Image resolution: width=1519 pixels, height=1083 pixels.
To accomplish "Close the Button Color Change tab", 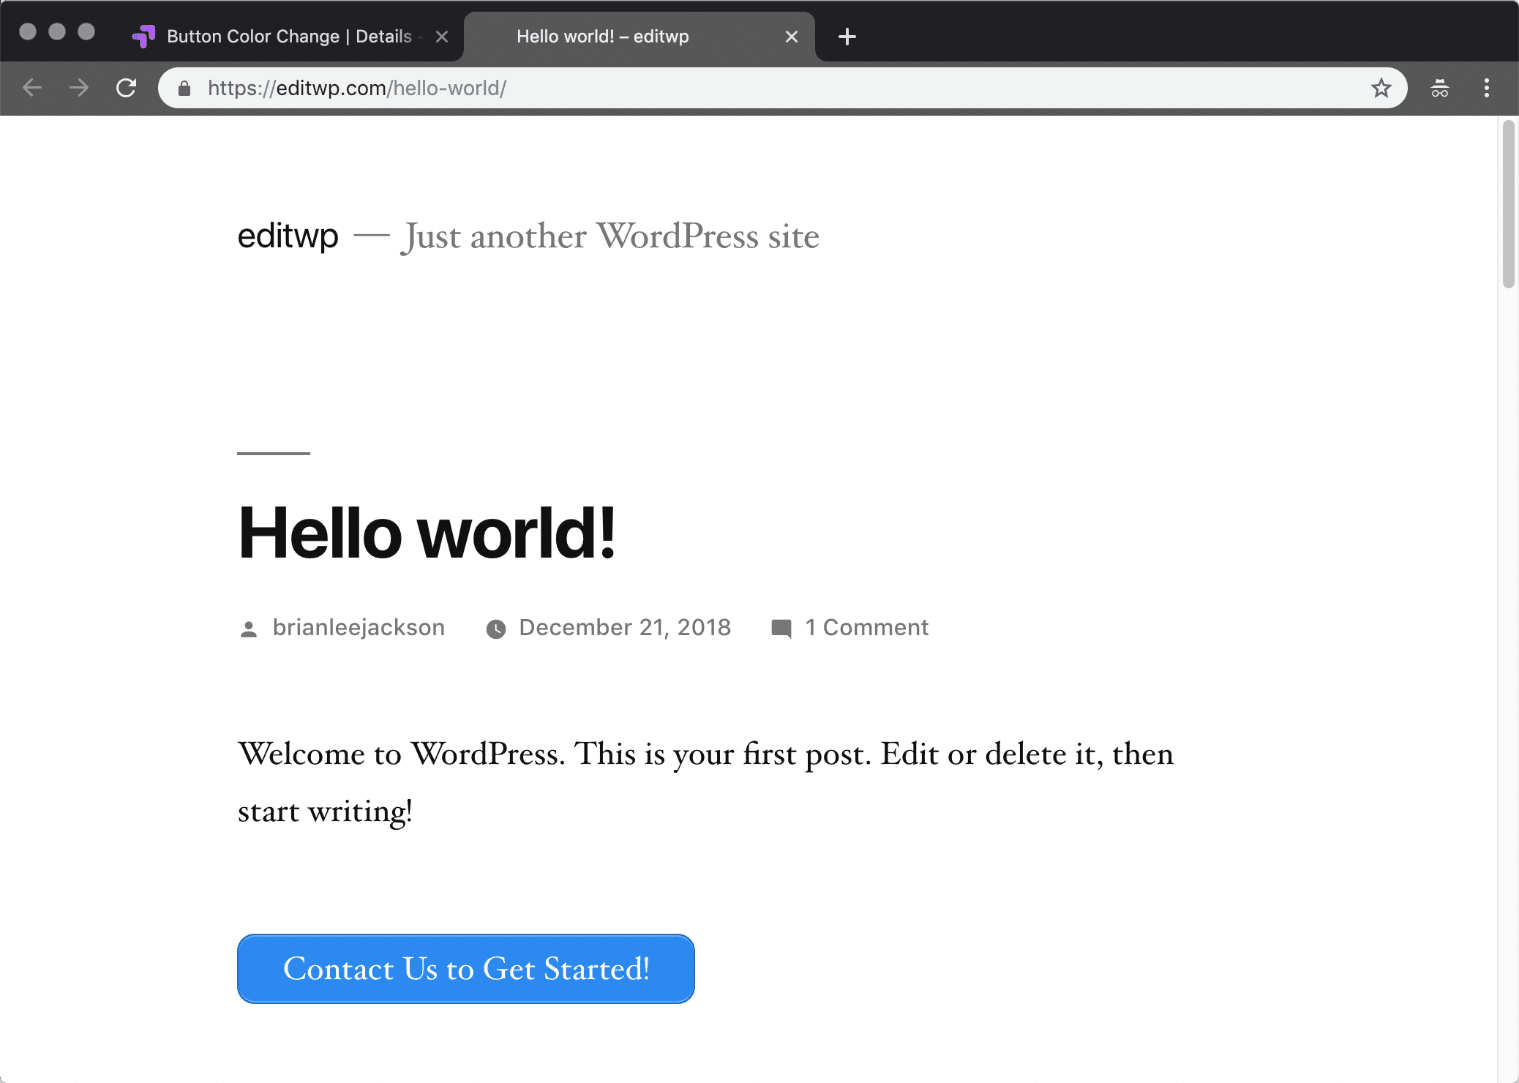I will (442, 37).
